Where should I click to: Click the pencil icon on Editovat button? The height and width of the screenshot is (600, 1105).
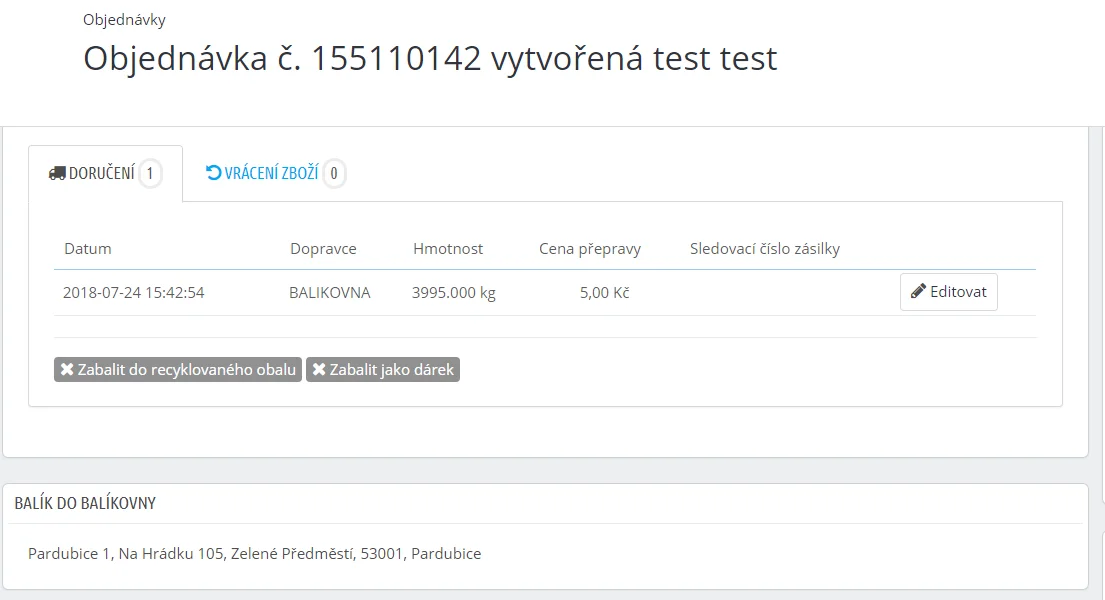coord(918,292)
